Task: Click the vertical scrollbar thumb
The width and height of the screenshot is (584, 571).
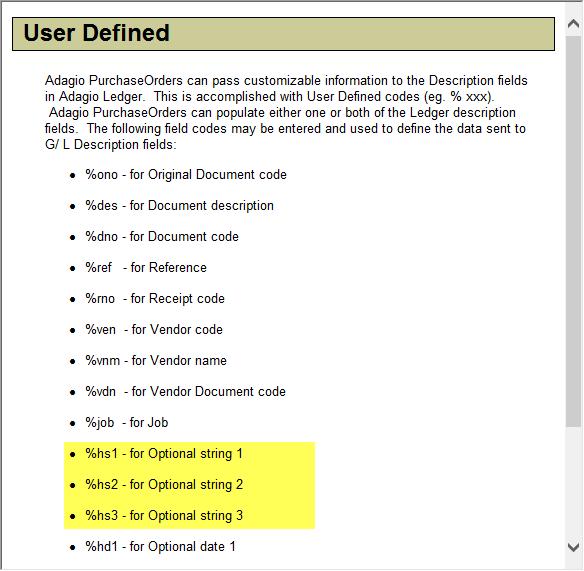Action: pos(573,232)
